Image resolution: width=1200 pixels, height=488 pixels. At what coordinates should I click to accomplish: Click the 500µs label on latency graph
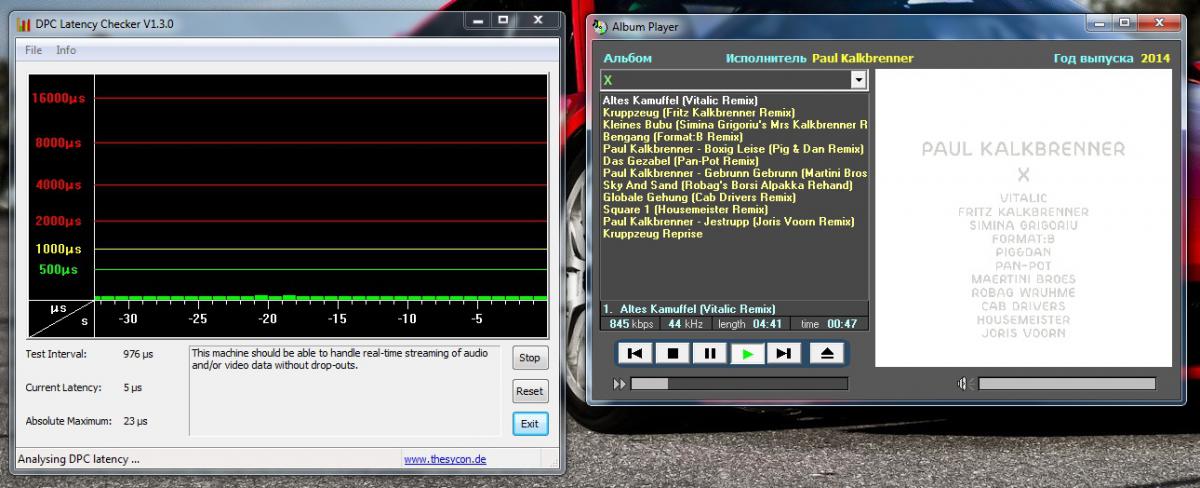pos(58,269)
